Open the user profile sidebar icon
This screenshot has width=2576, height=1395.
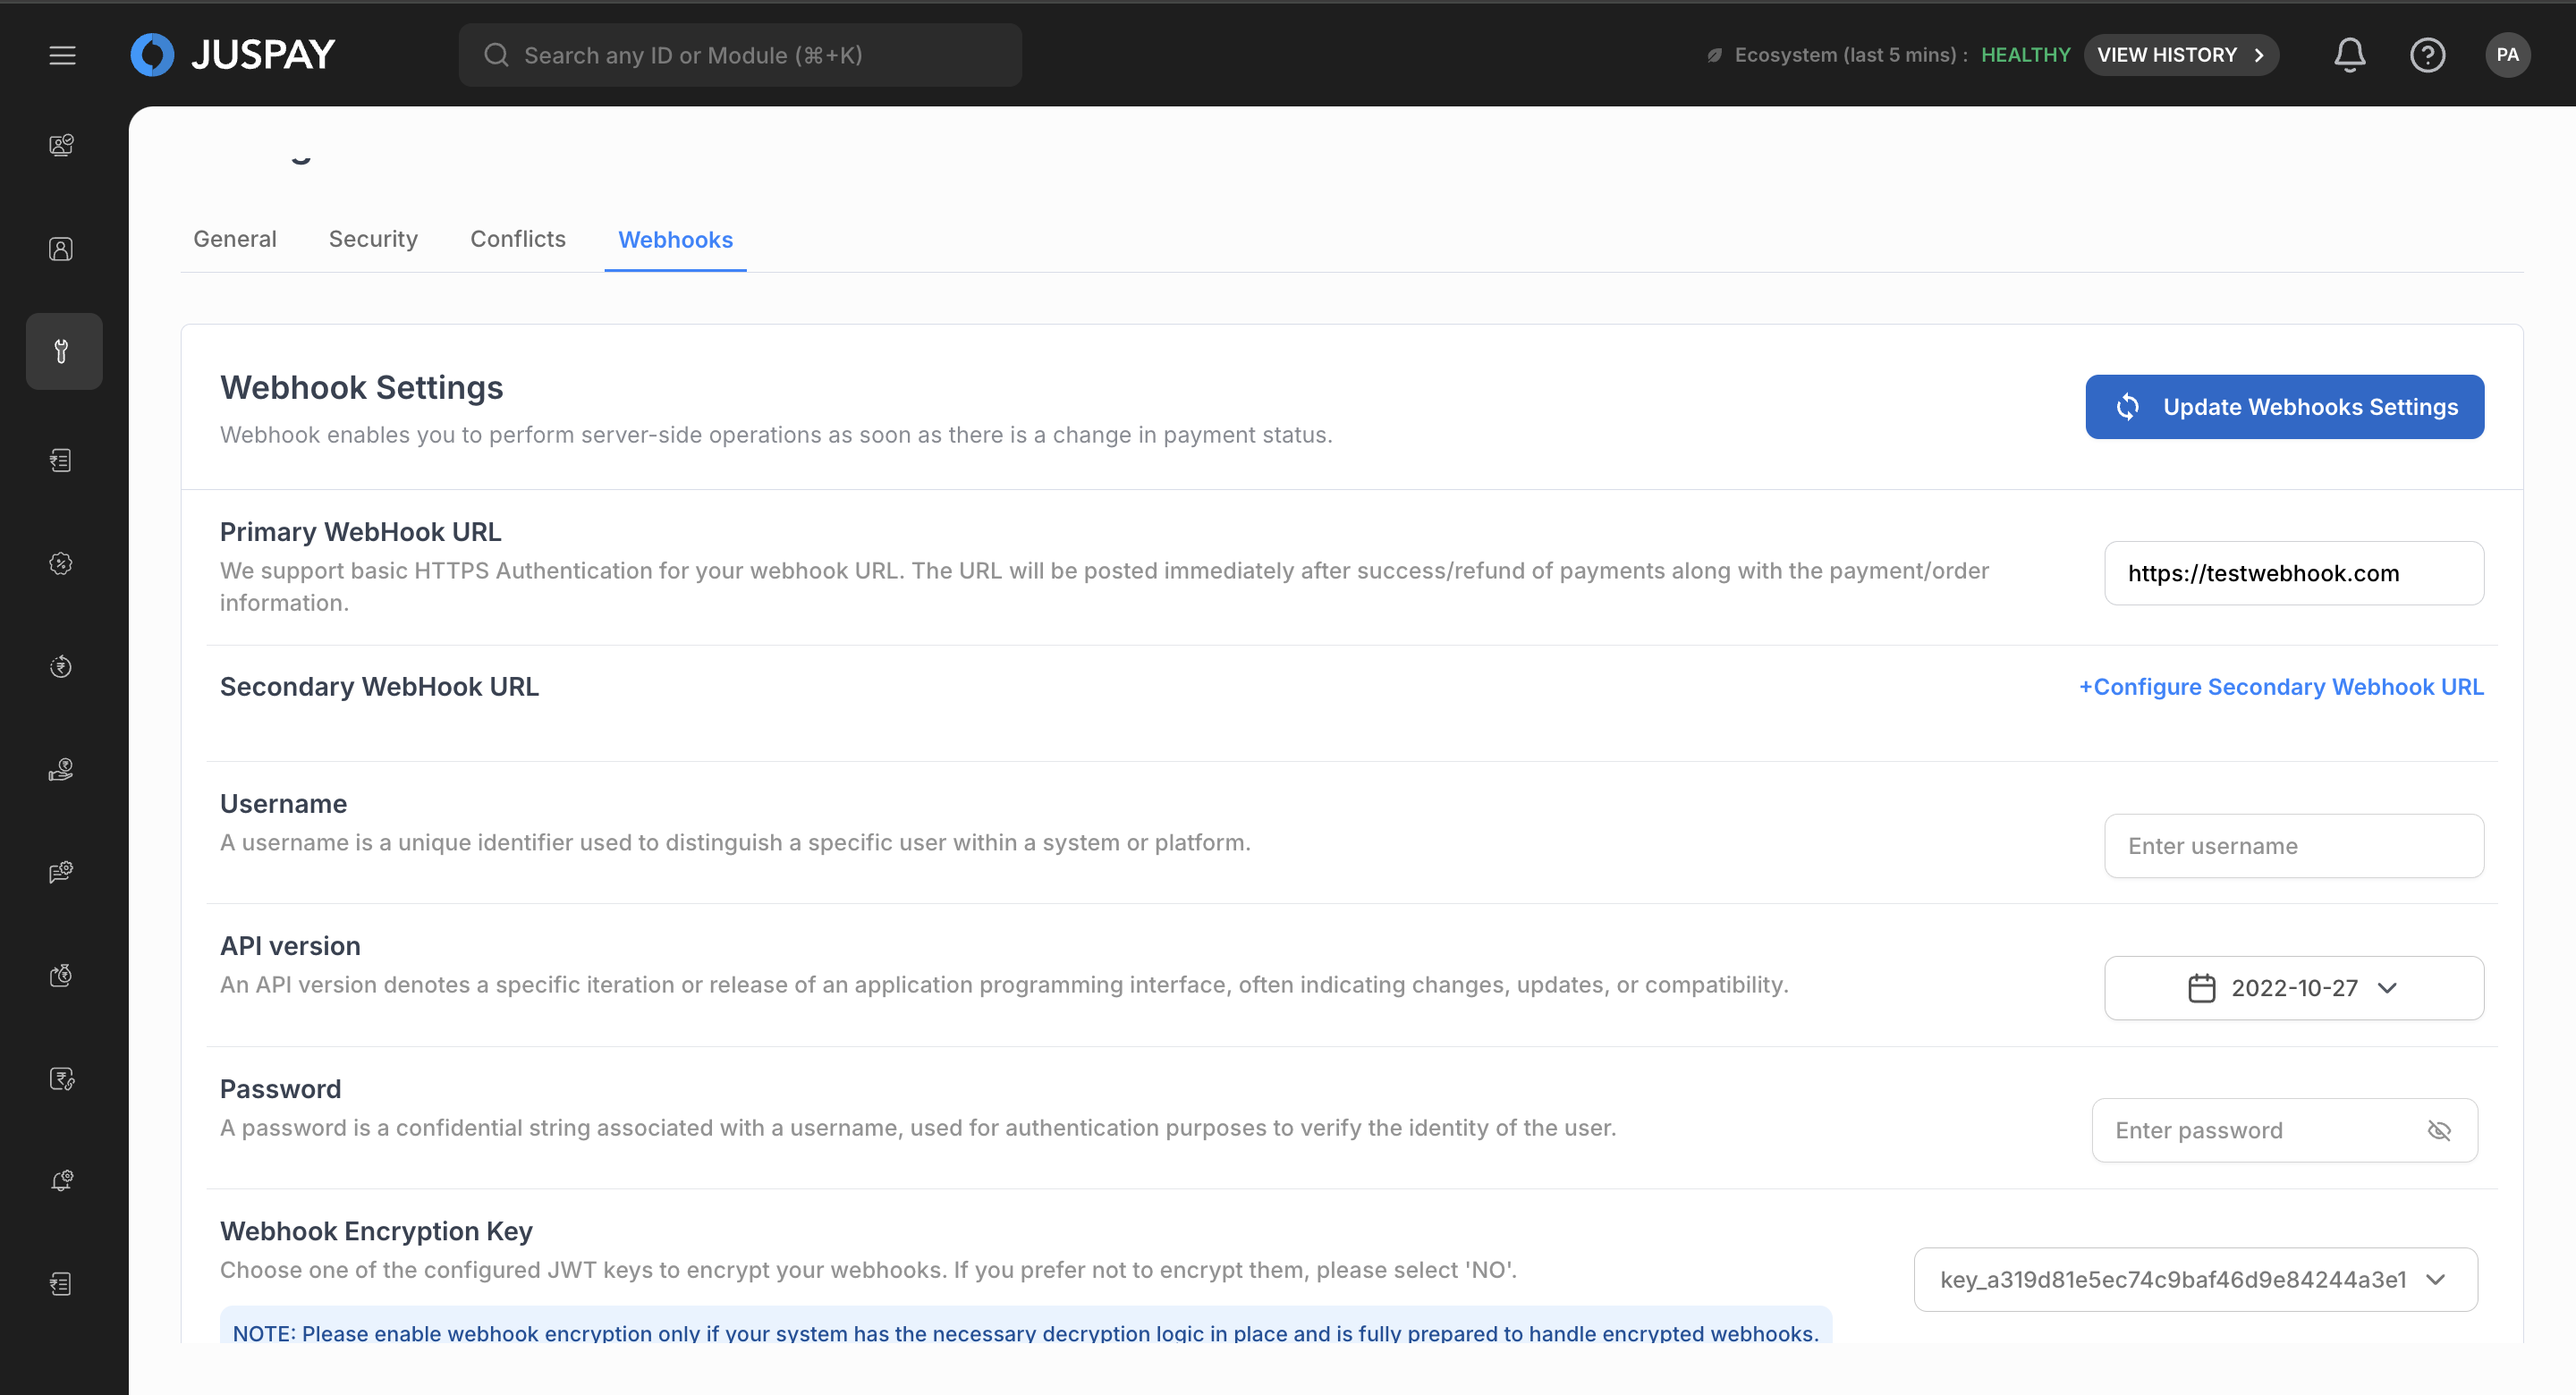coord(62,249)
